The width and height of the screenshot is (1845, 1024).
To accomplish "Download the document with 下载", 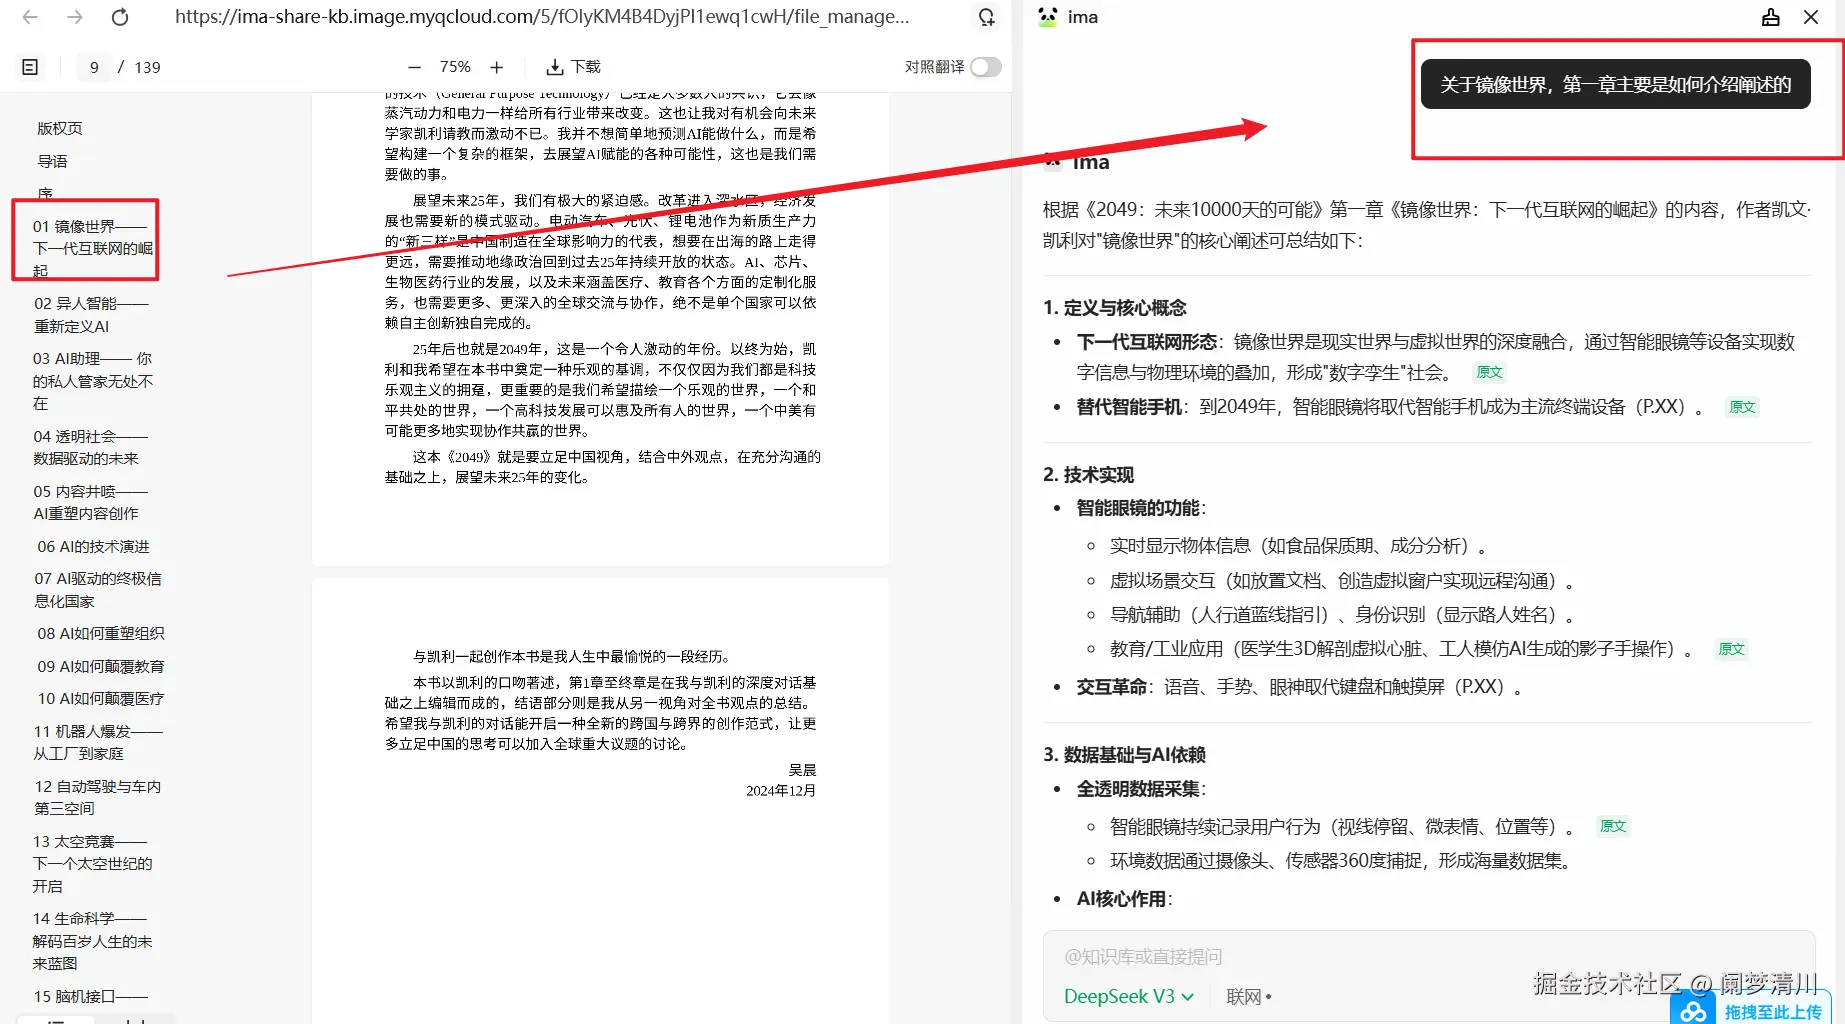I will tap(573, 67).
